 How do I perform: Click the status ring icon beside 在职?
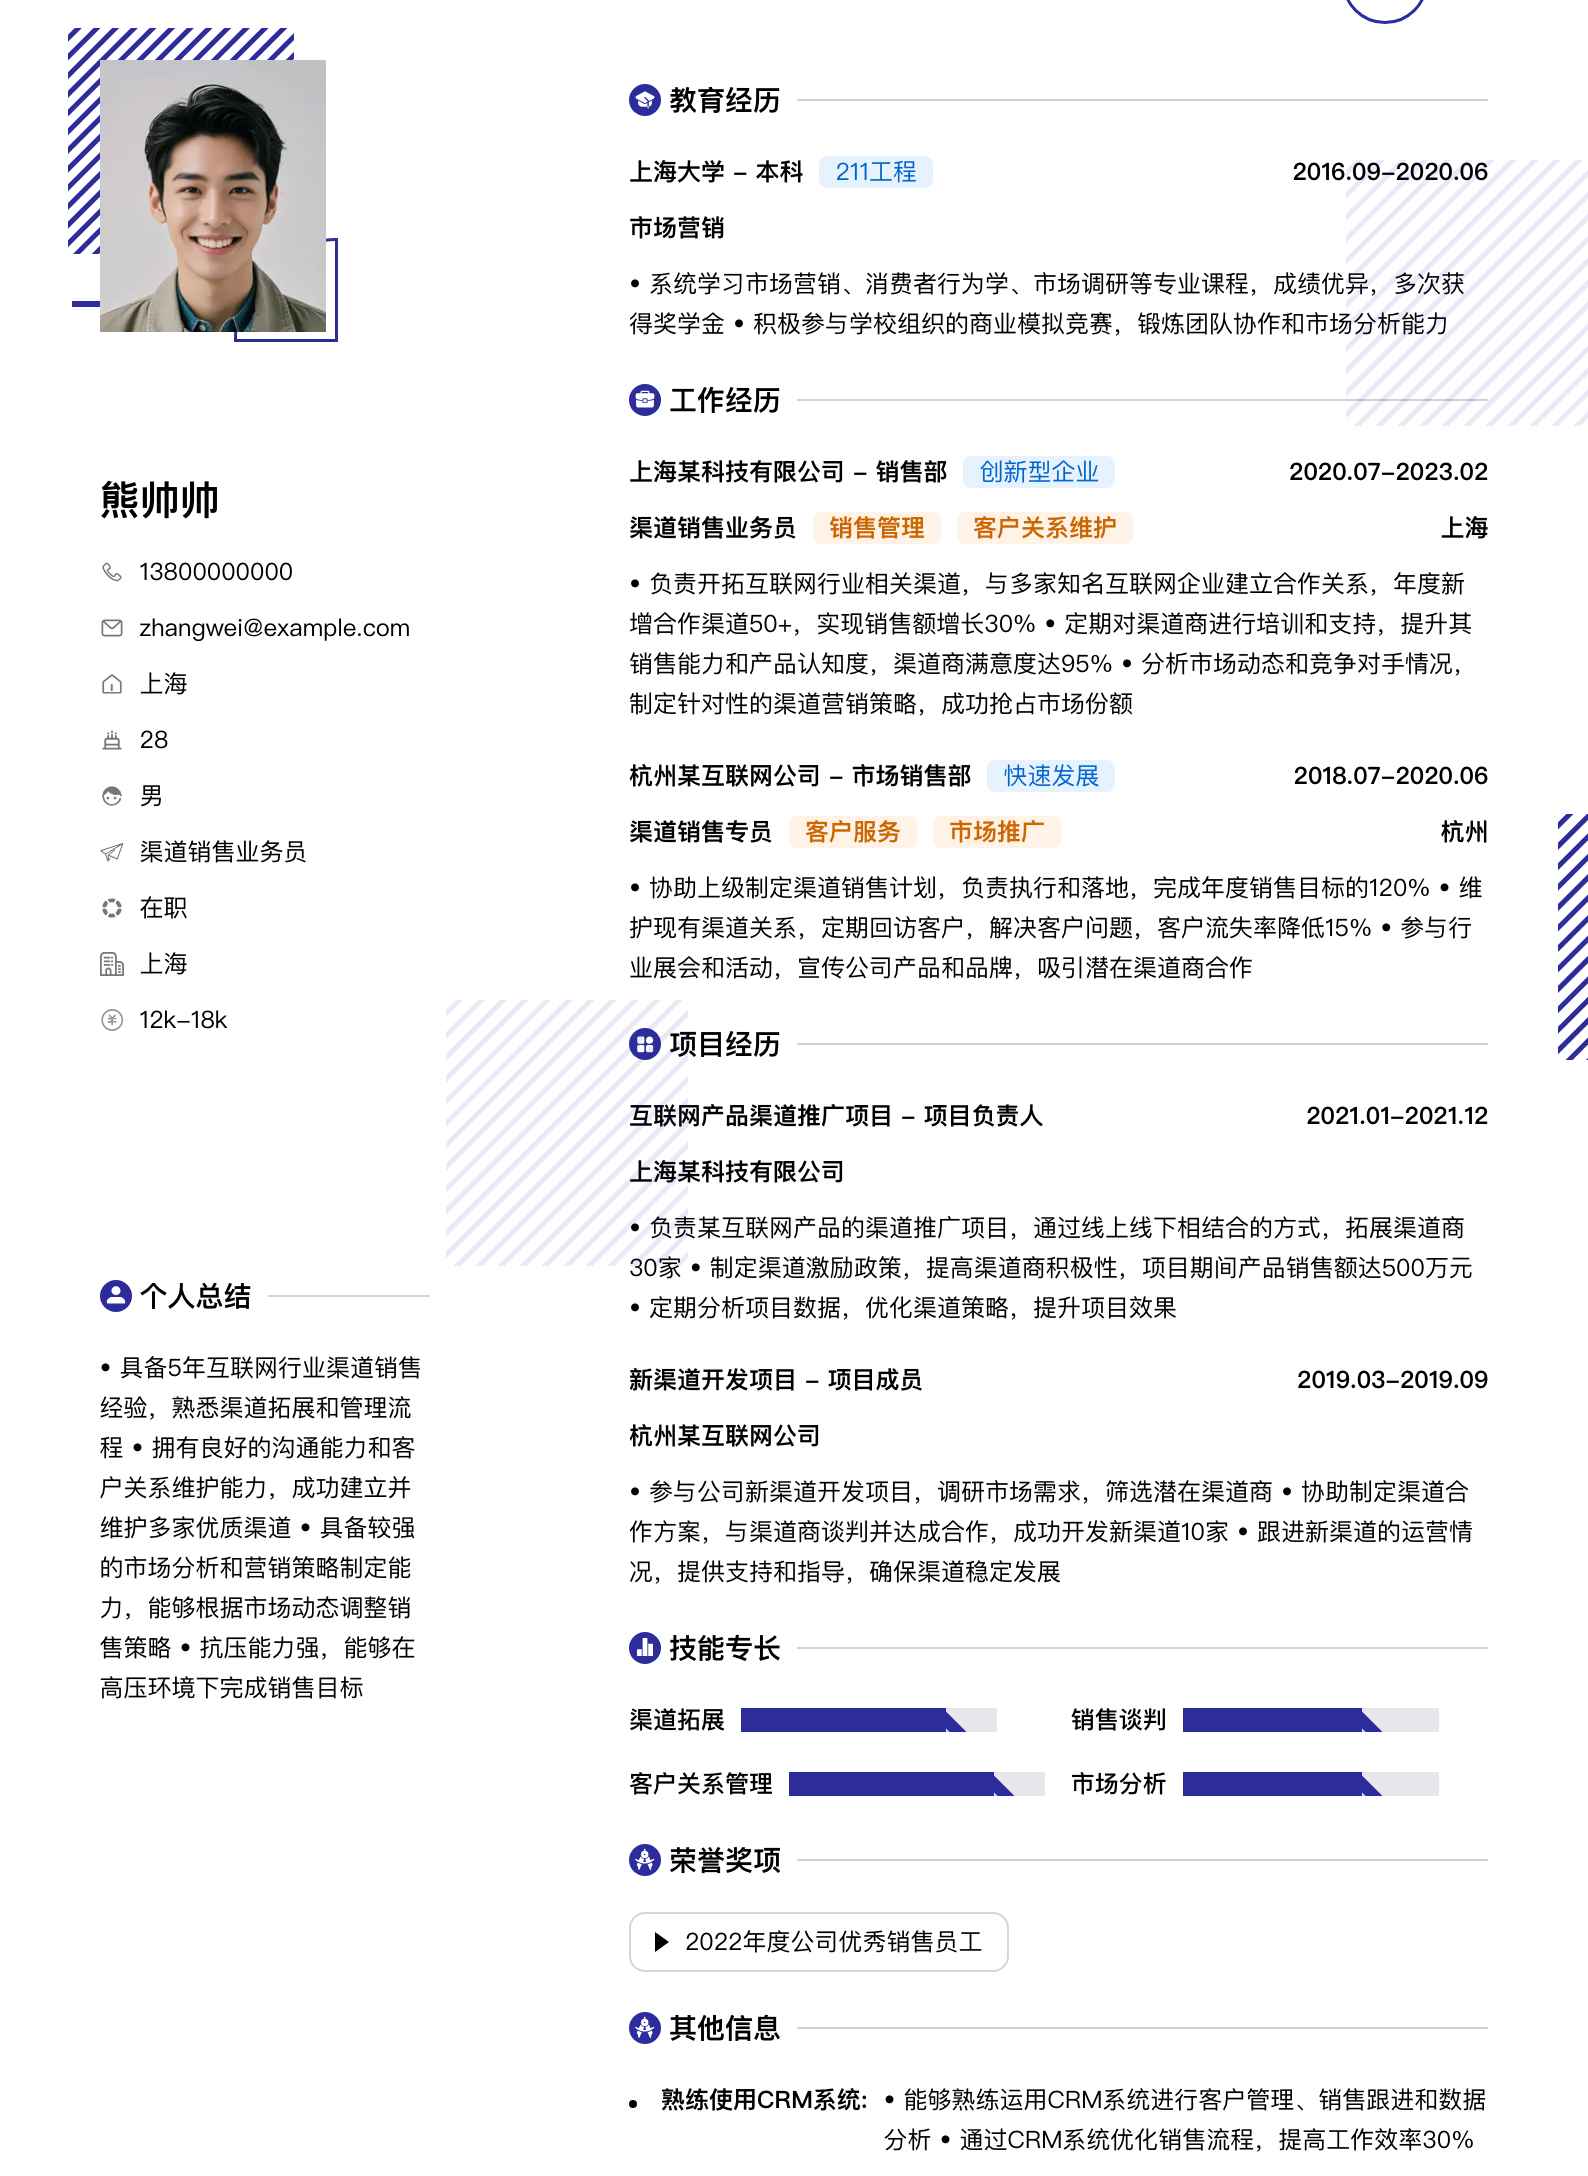(x=112, y=908)
